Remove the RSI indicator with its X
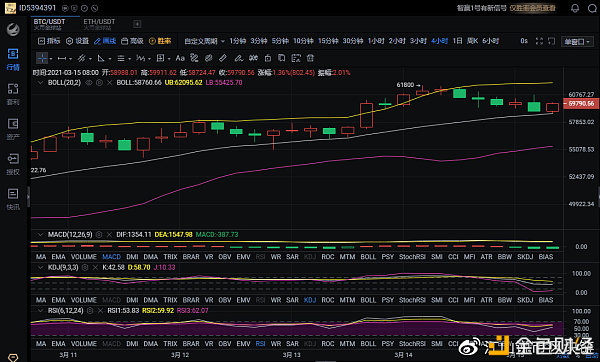Viewport: 600px width, 362px height. pos(100,310)
